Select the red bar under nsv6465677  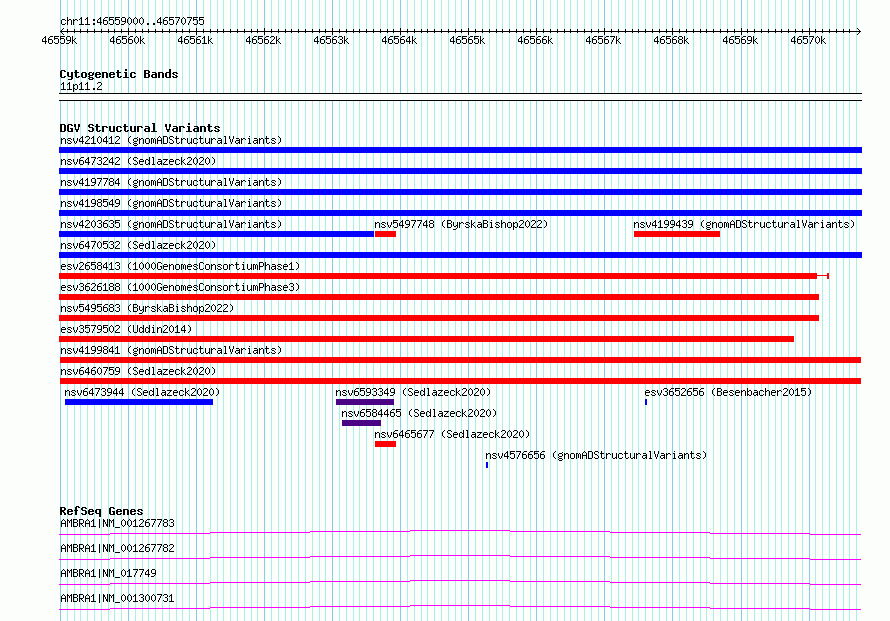[385, 444]
